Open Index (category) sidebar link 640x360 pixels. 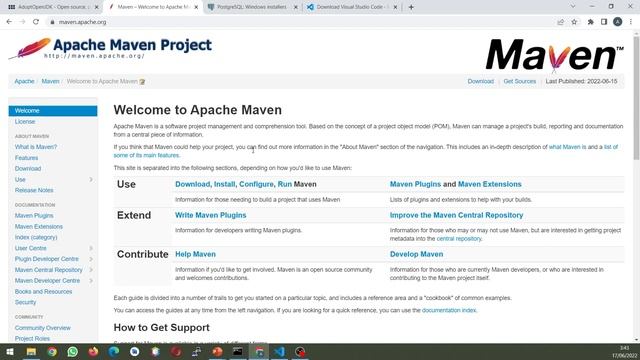pyautogui.click(x=36, y=237)
